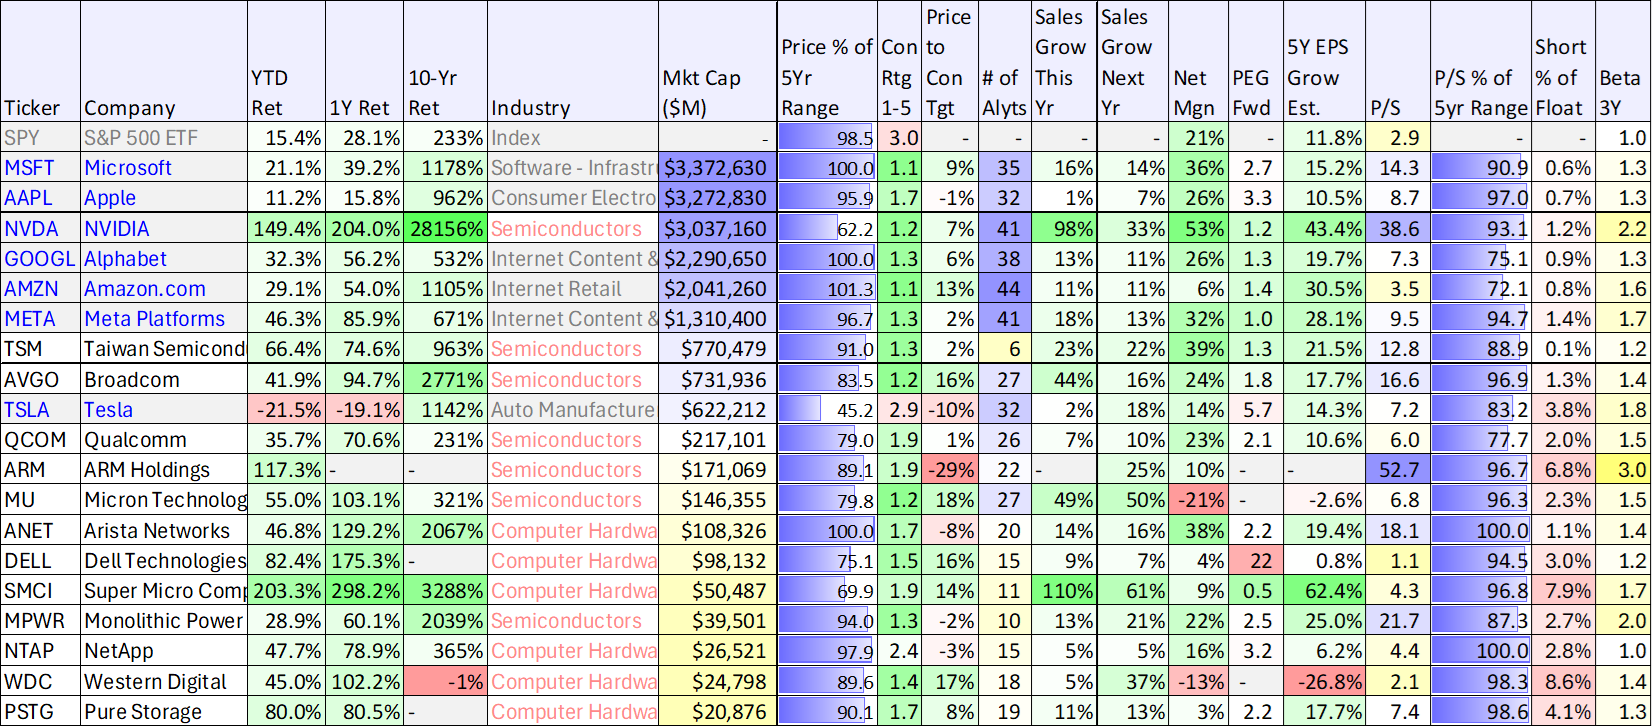
Task: Click the META ticker link
Action: point(30,319)
